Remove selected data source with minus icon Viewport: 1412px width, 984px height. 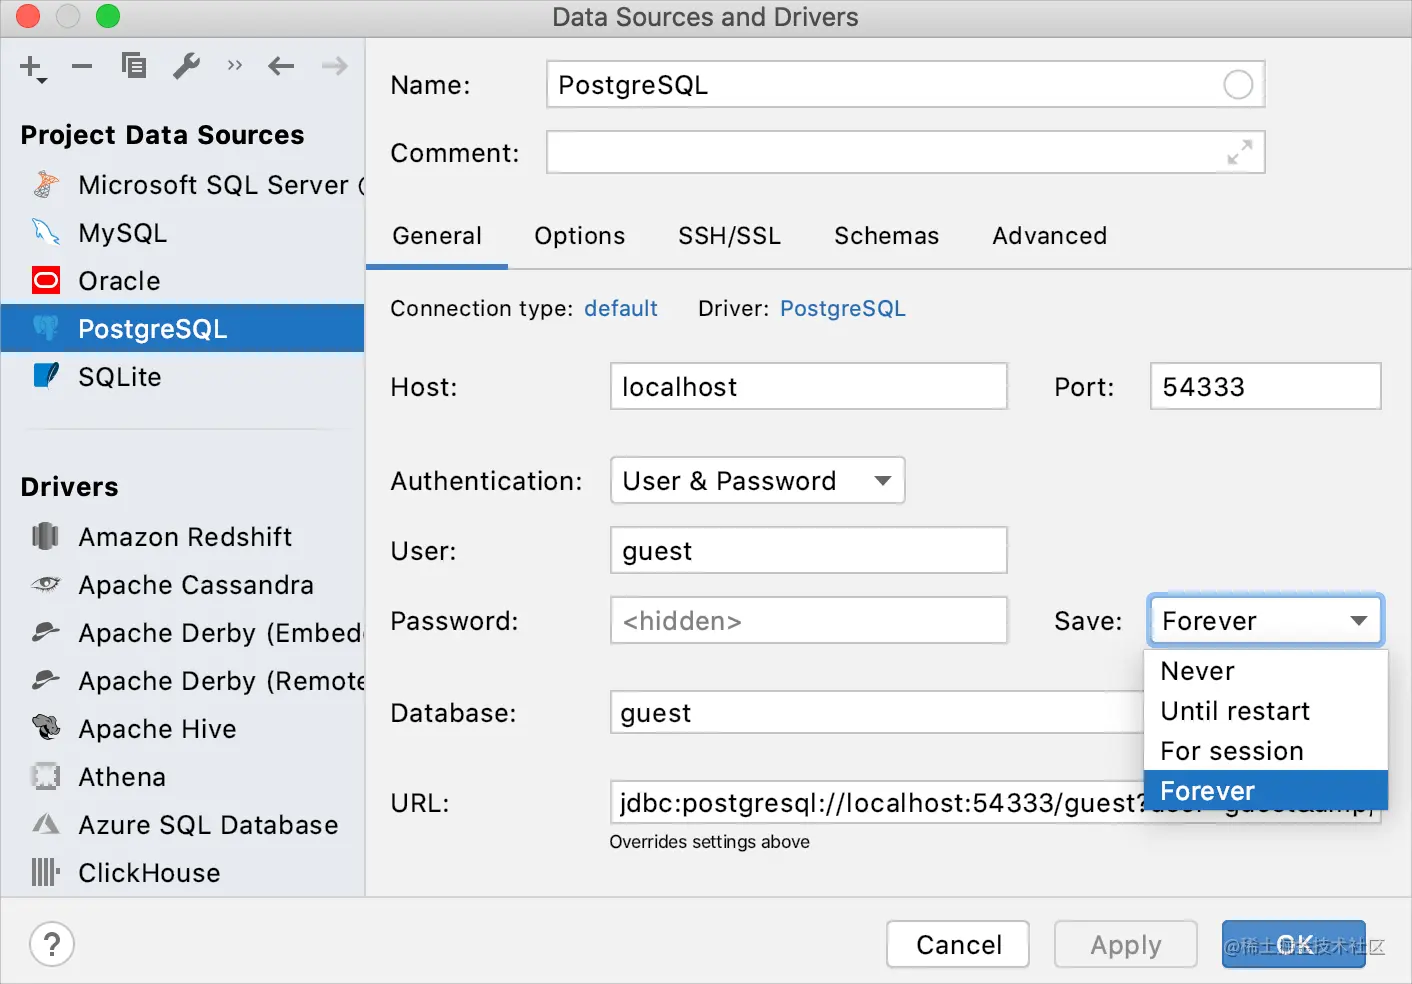click(x=82, y=67)
